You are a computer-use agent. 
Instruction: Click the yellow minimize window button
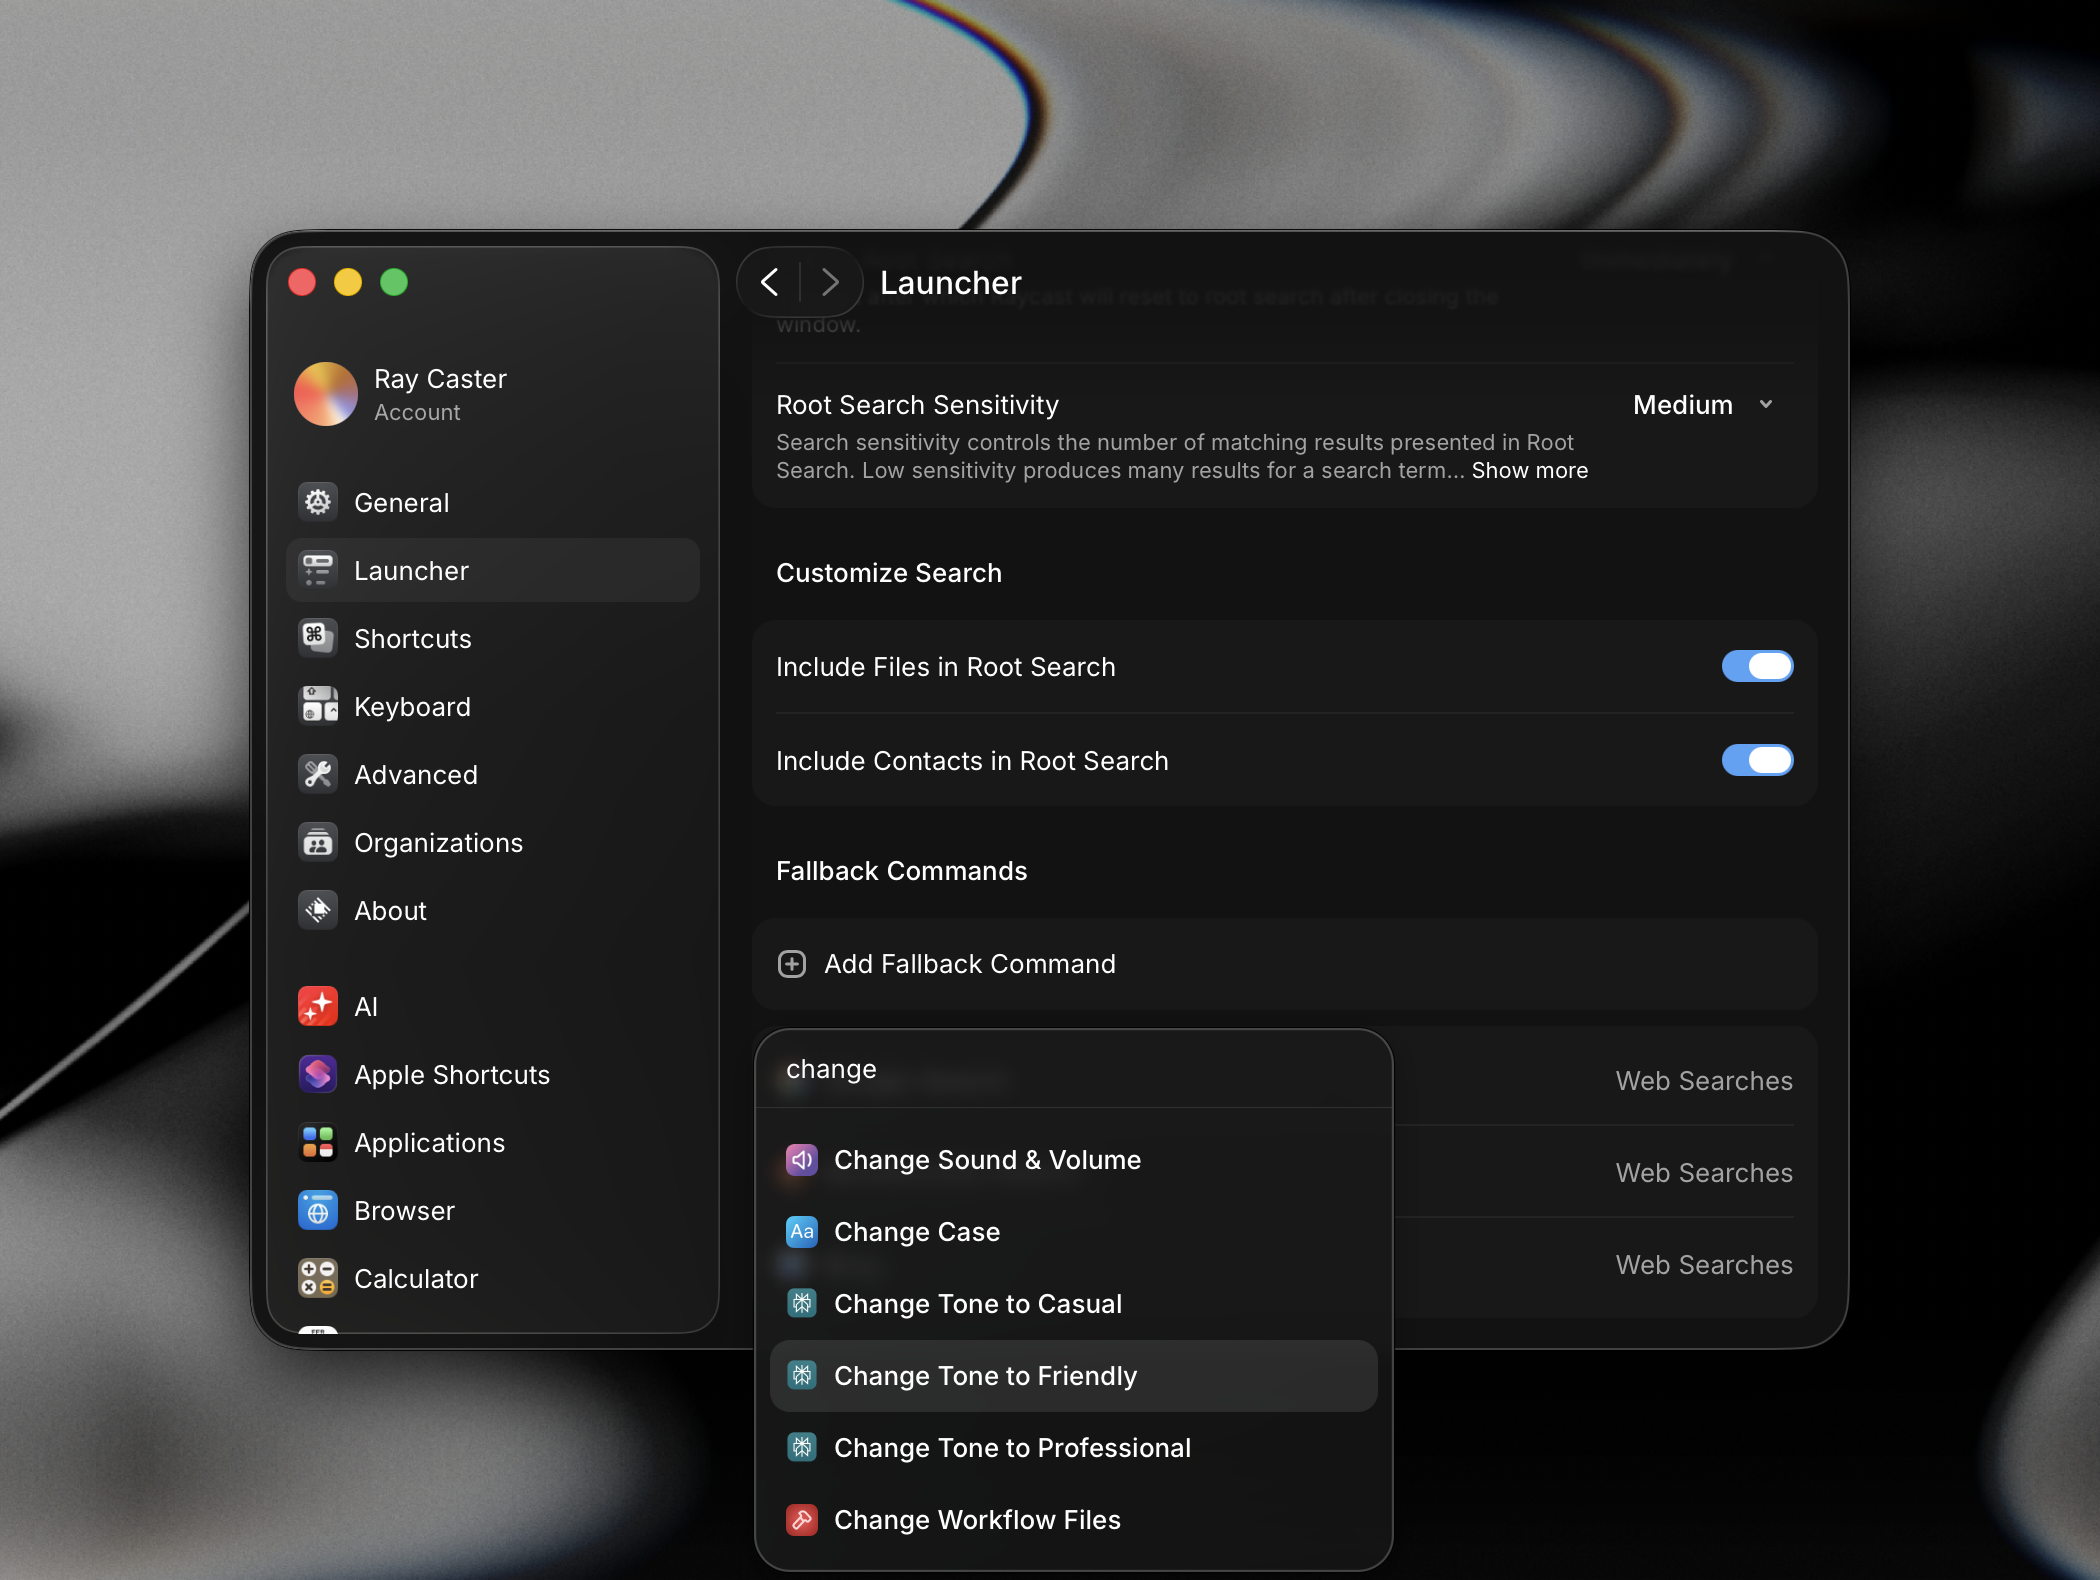(x=348, y=282)
